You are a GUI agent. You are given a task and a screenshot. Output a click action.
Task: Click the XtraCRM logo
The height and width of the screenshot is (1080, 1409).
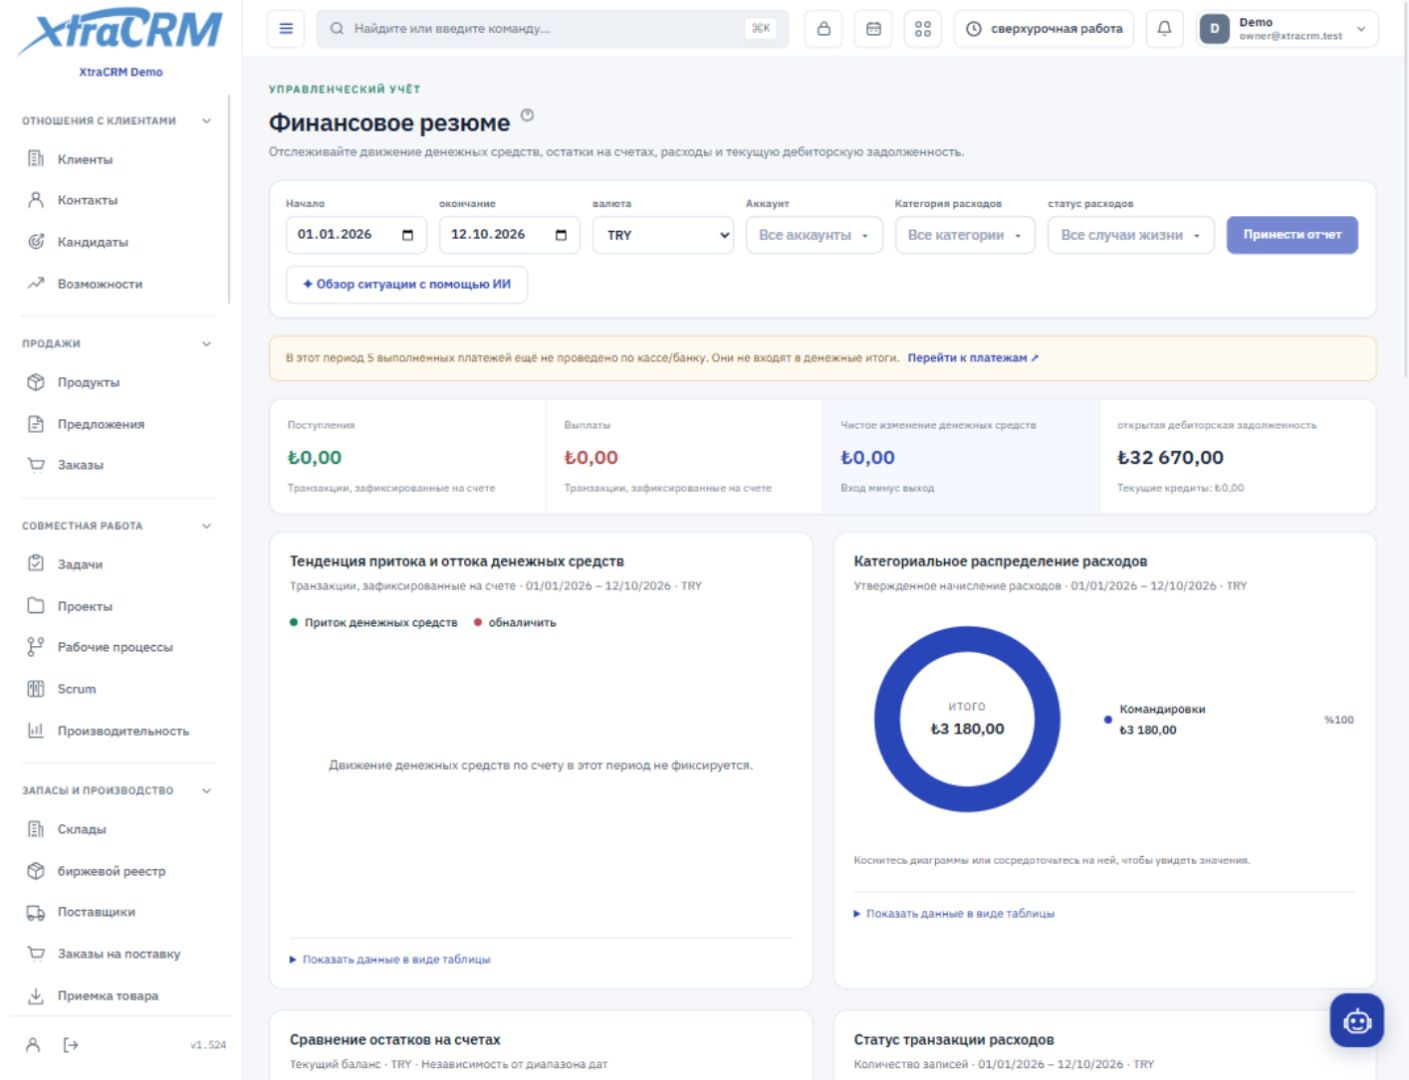click(x=120, y=32)
